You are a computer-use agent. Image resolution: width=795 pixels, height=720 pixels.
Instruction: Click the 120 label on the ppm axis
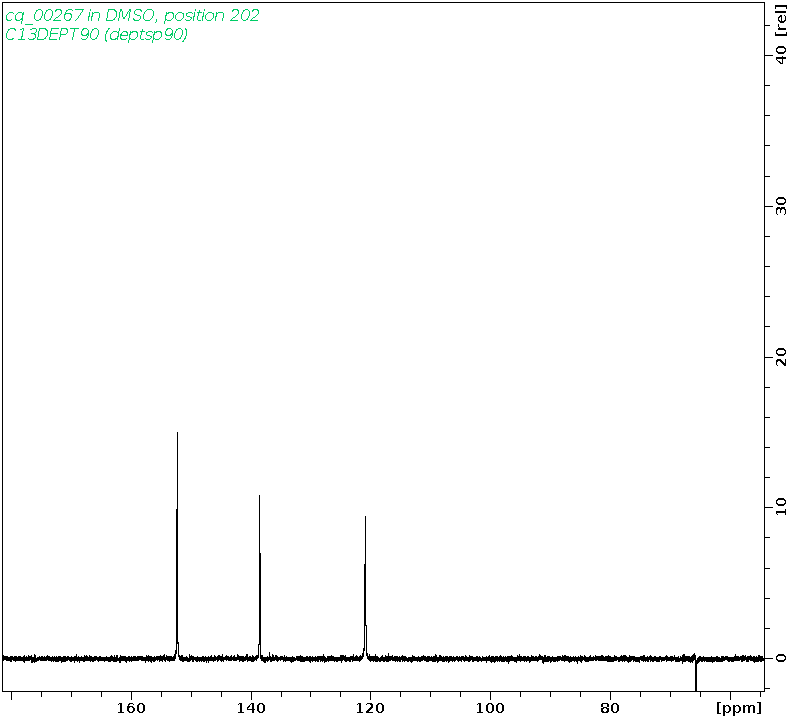click(x=371, y=708)
